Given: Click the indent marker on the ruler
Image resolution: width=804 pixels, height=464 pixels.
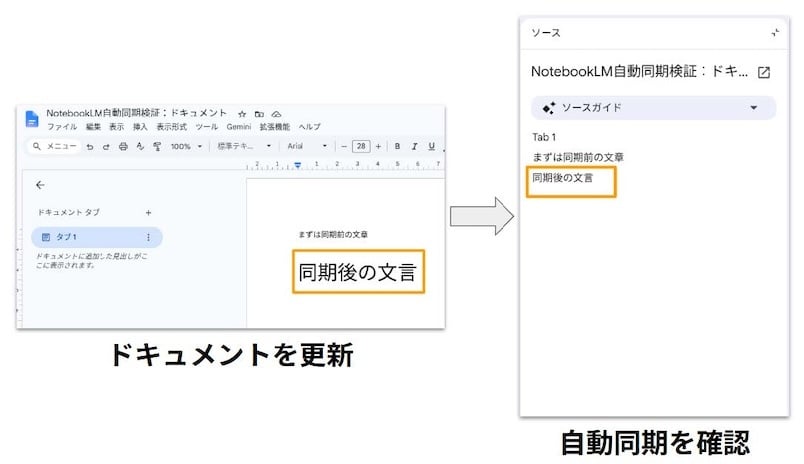Looking at the screenshot, I should 297,165.
